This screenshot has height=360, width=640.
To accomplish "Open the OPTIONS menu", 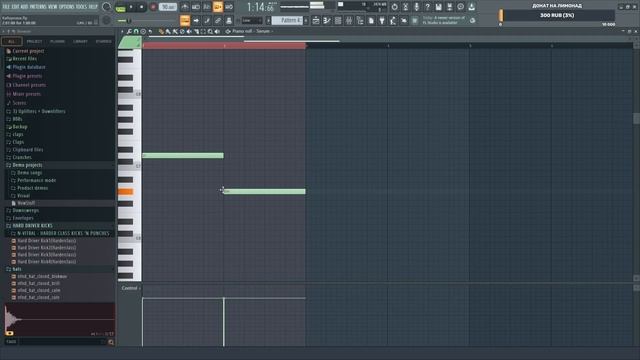I will pos(67,7).
